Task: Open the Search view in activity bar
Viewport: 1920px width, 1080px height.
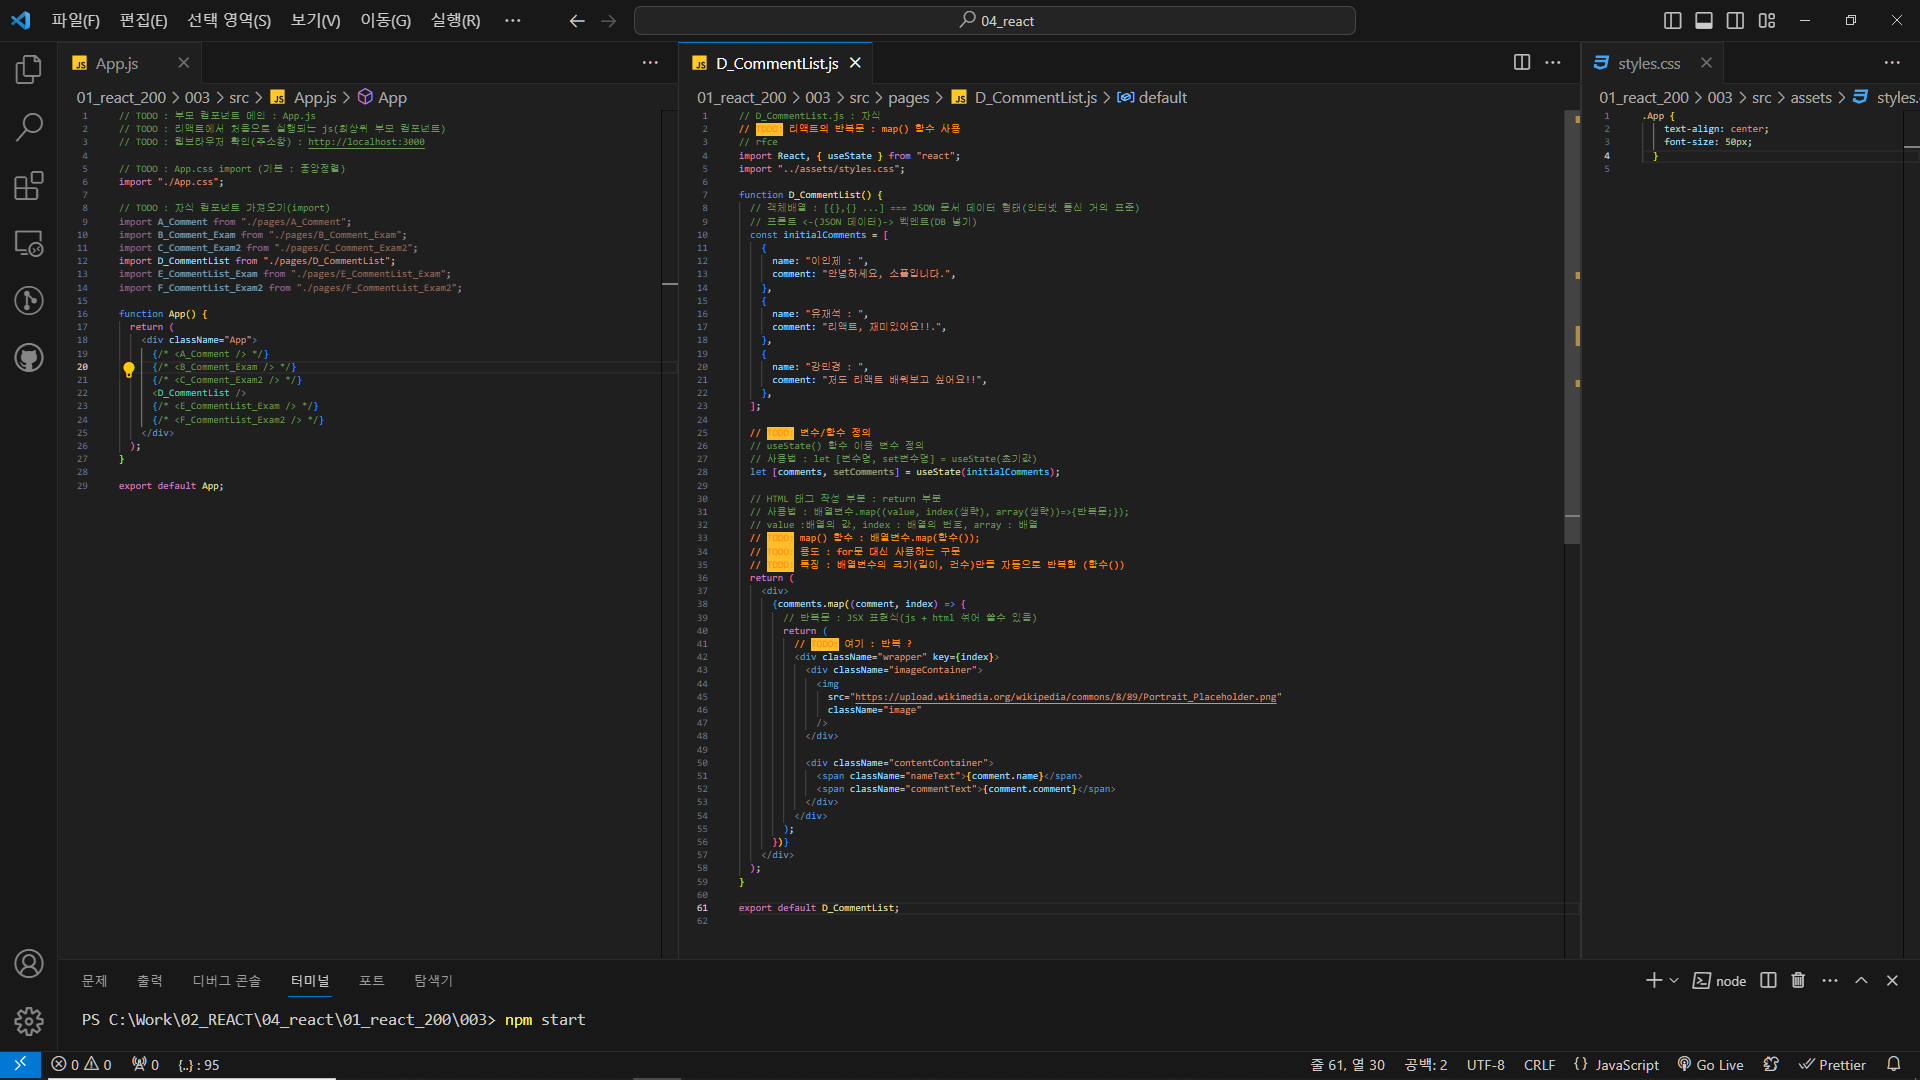Action: 29,127
